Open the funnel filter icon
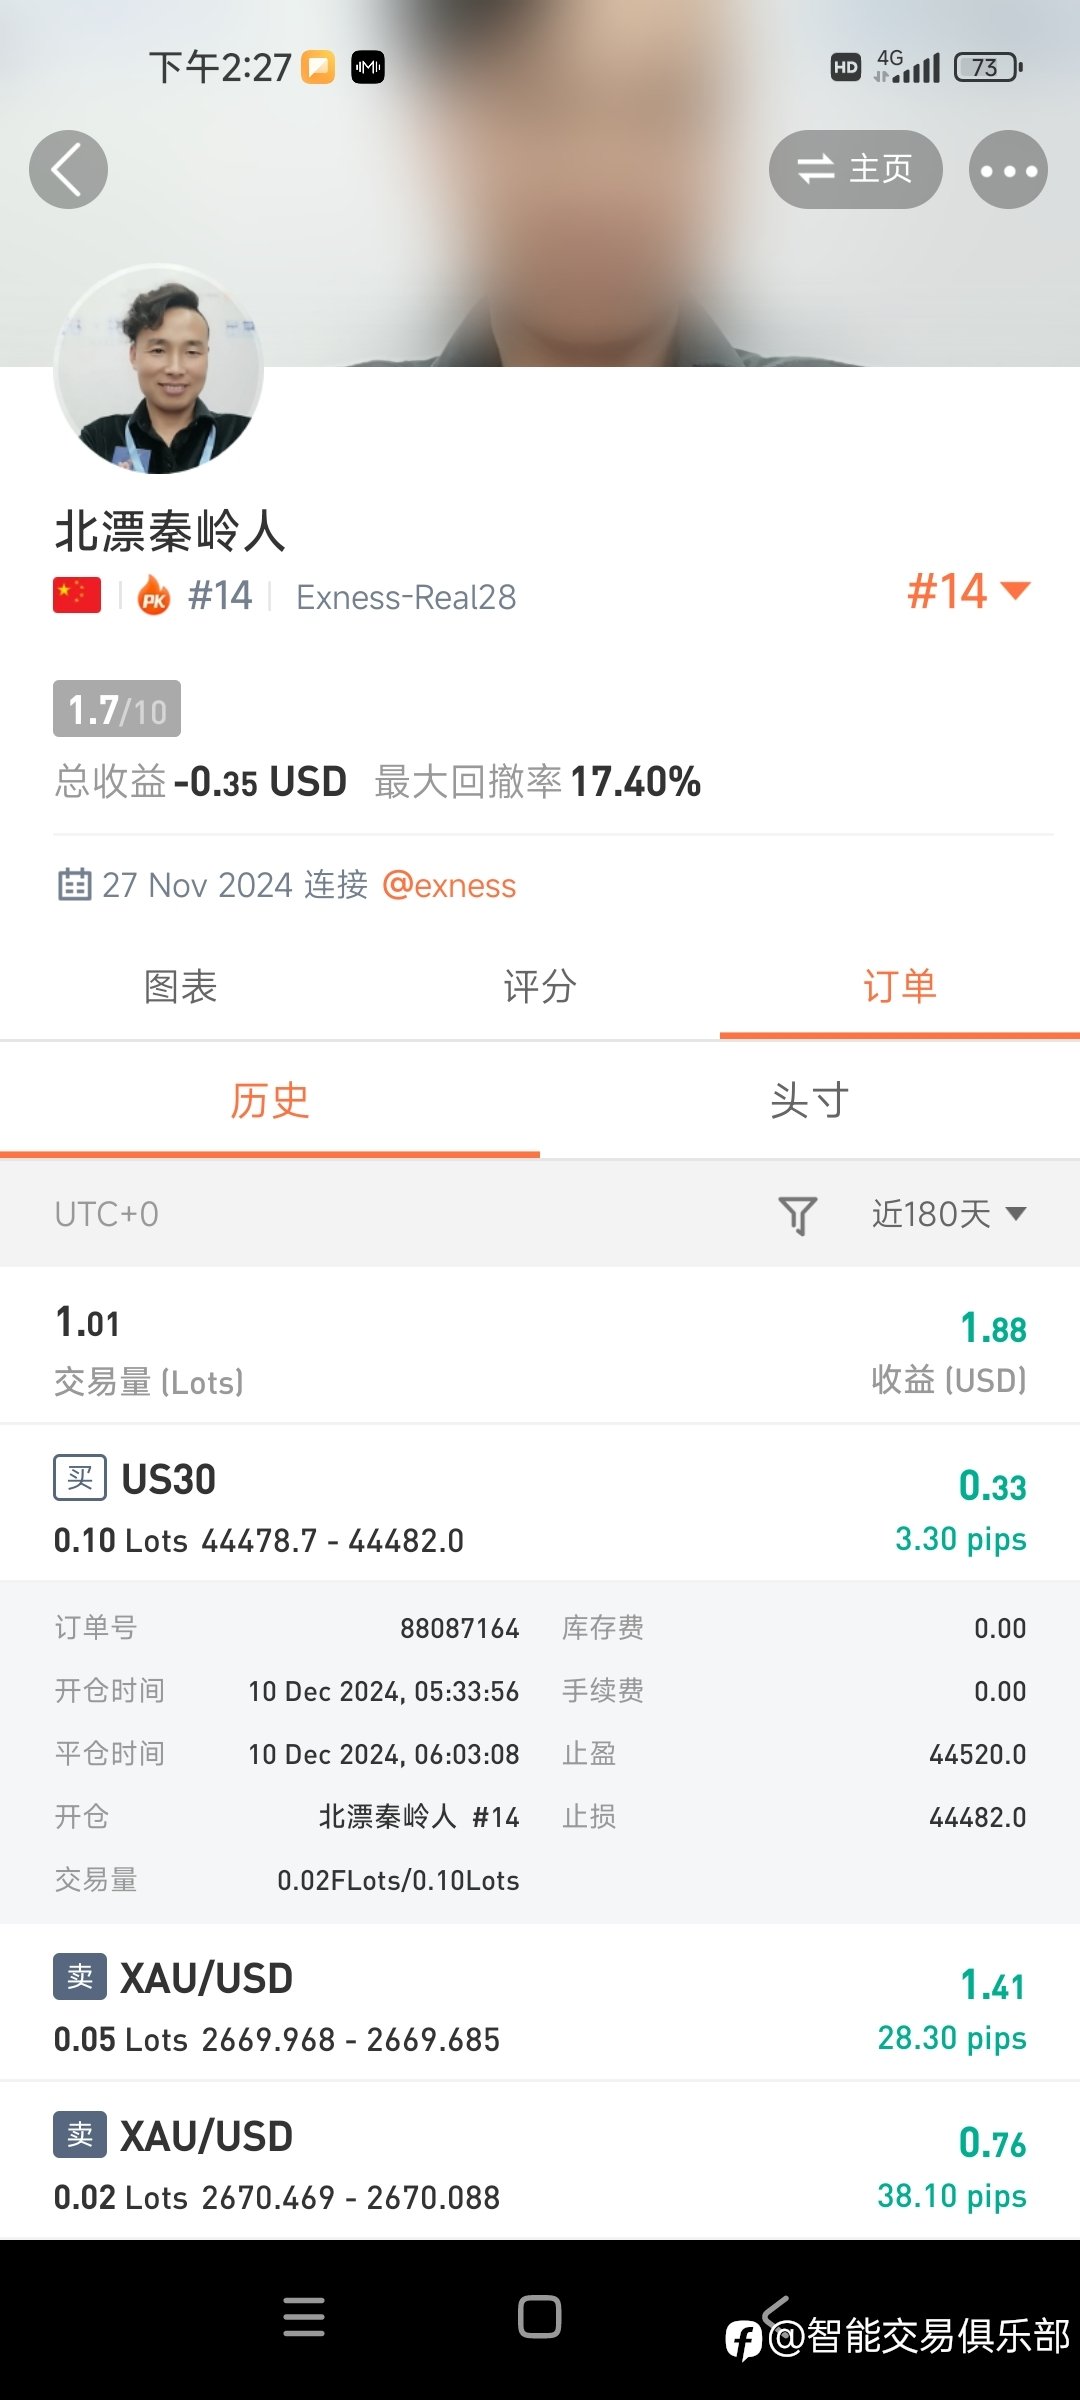This screenshot has width=1080, height=2400. click(798, 1215)
